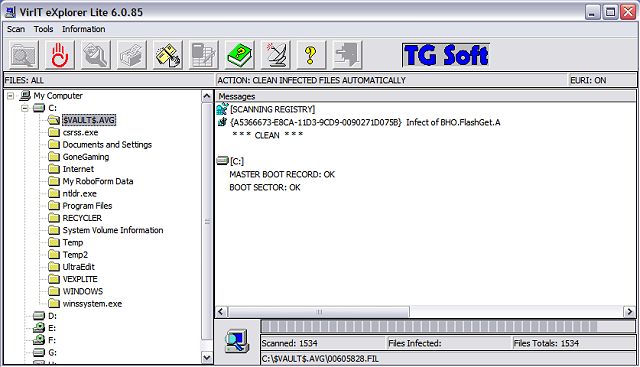Select Documents and Settings folder
The height and width of the screenshot is (367, 640).
[x=107, y=145]
